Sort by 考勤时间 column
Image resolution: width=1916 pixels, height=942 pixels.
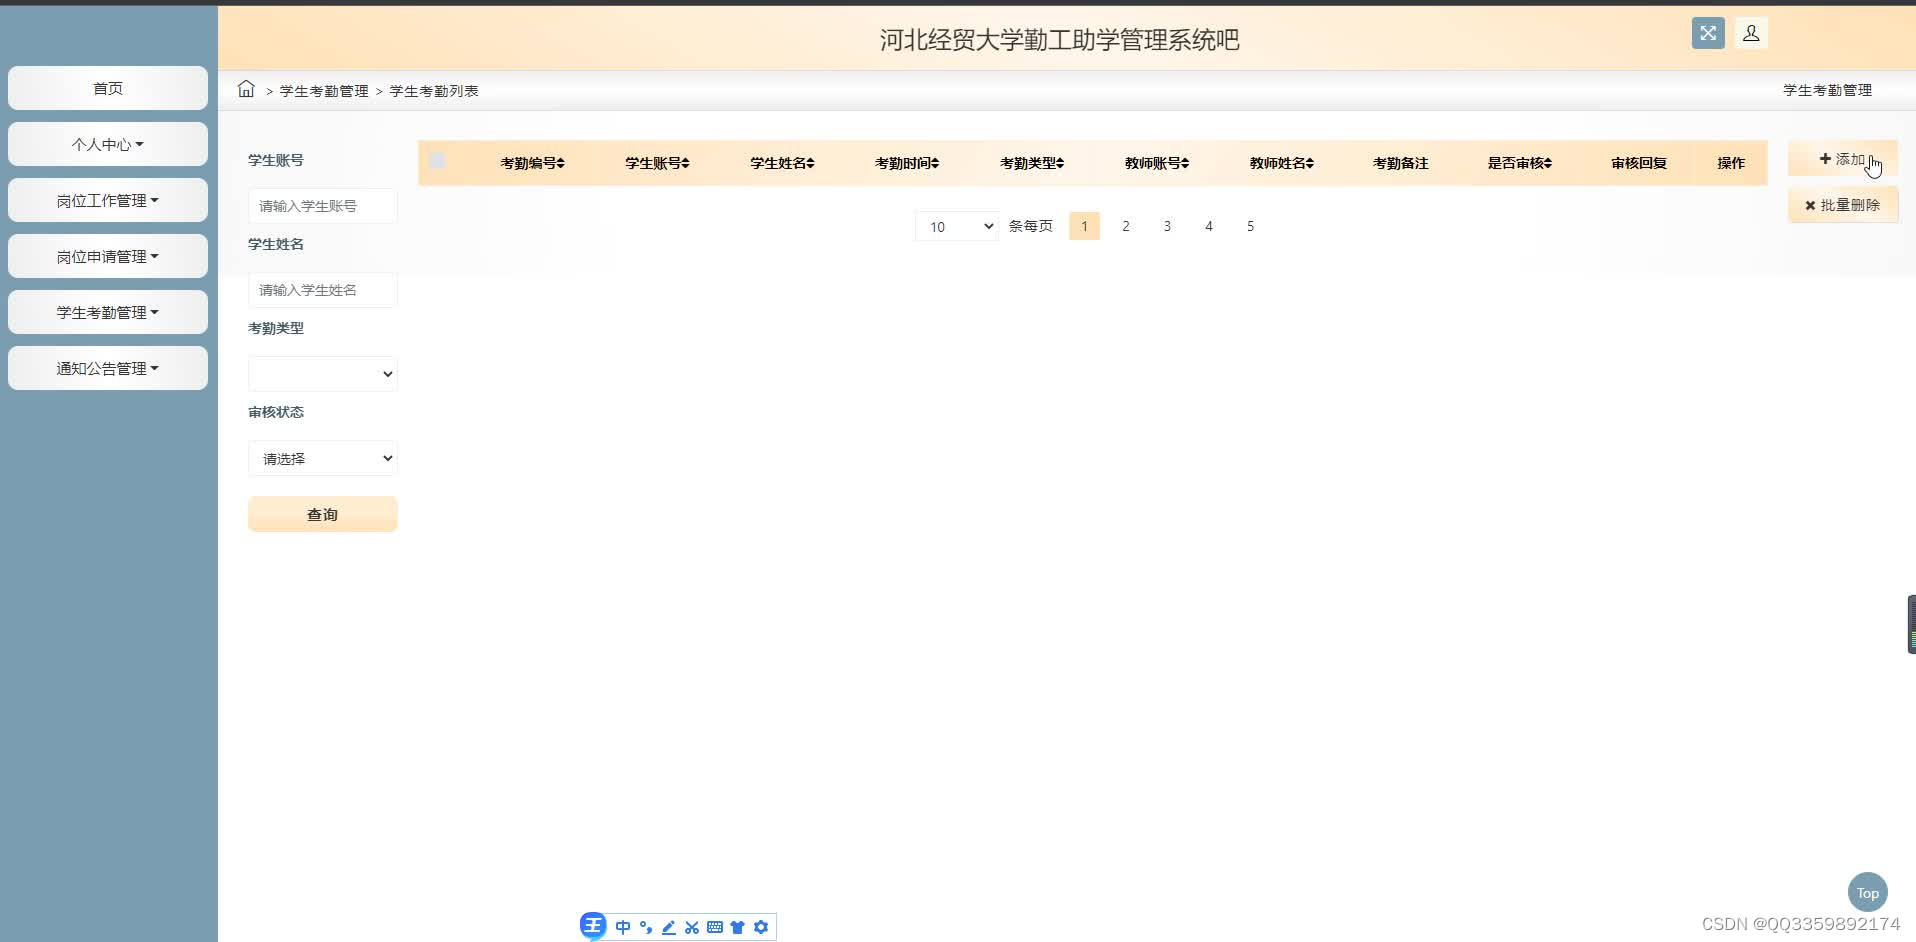tap(907, 163)
